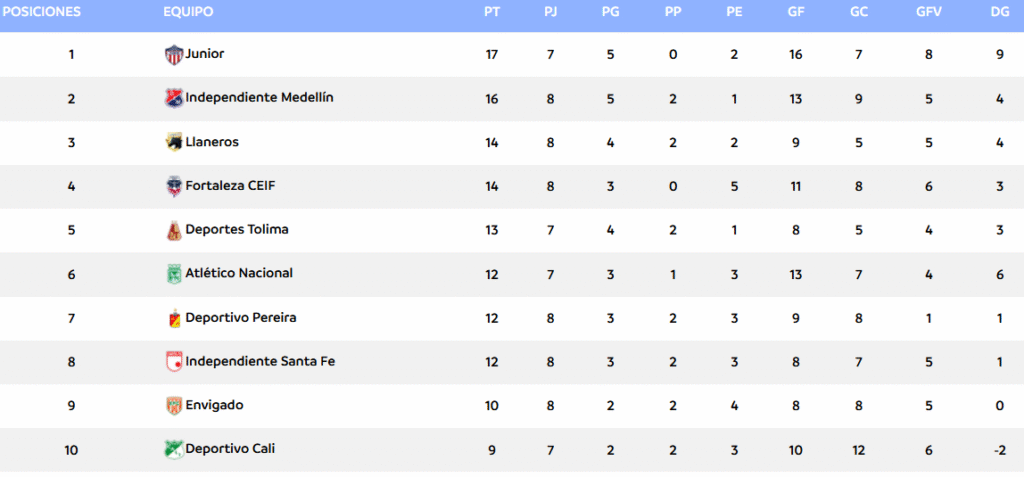Open the Deportivo Cali team link
The height and width of the screenshot is (477, 1024).
pos(230,449)
